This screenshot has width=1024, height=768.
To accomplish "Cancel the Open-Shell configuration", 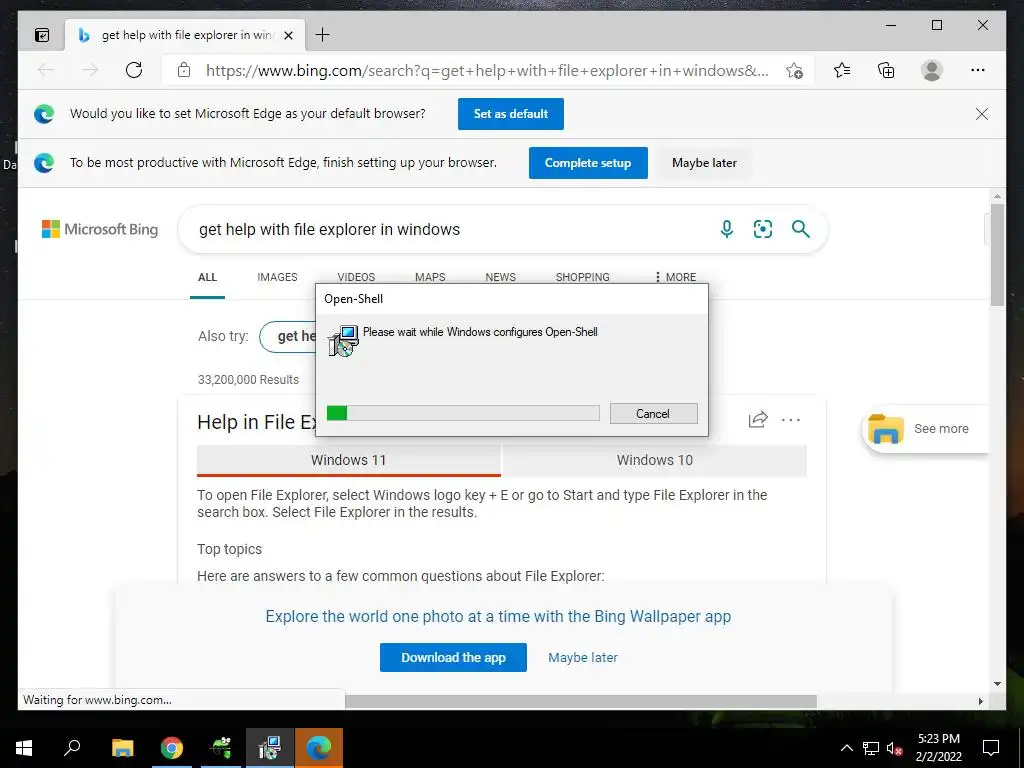I will (653, 413).
